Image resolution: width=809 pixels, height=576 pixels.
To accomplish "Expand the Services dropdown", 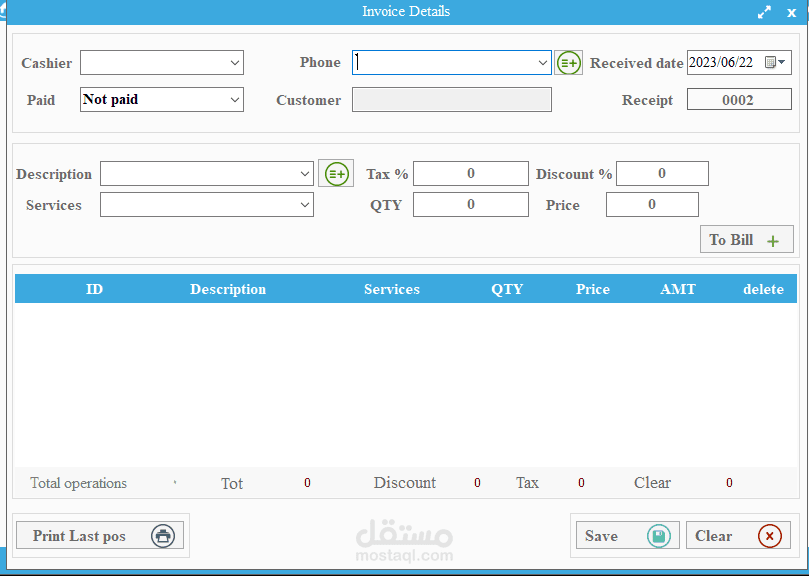I will pos(304,205).
